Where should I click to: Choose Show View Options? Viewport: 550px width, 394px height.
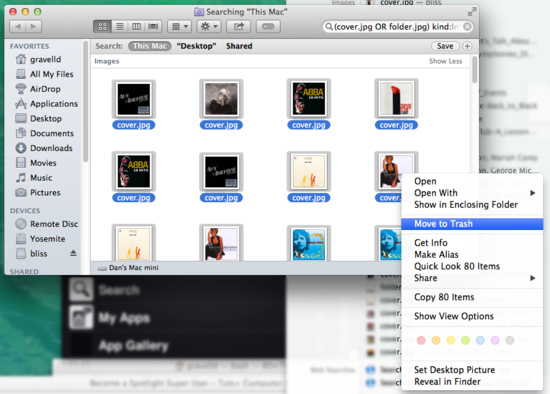[472, 316]
